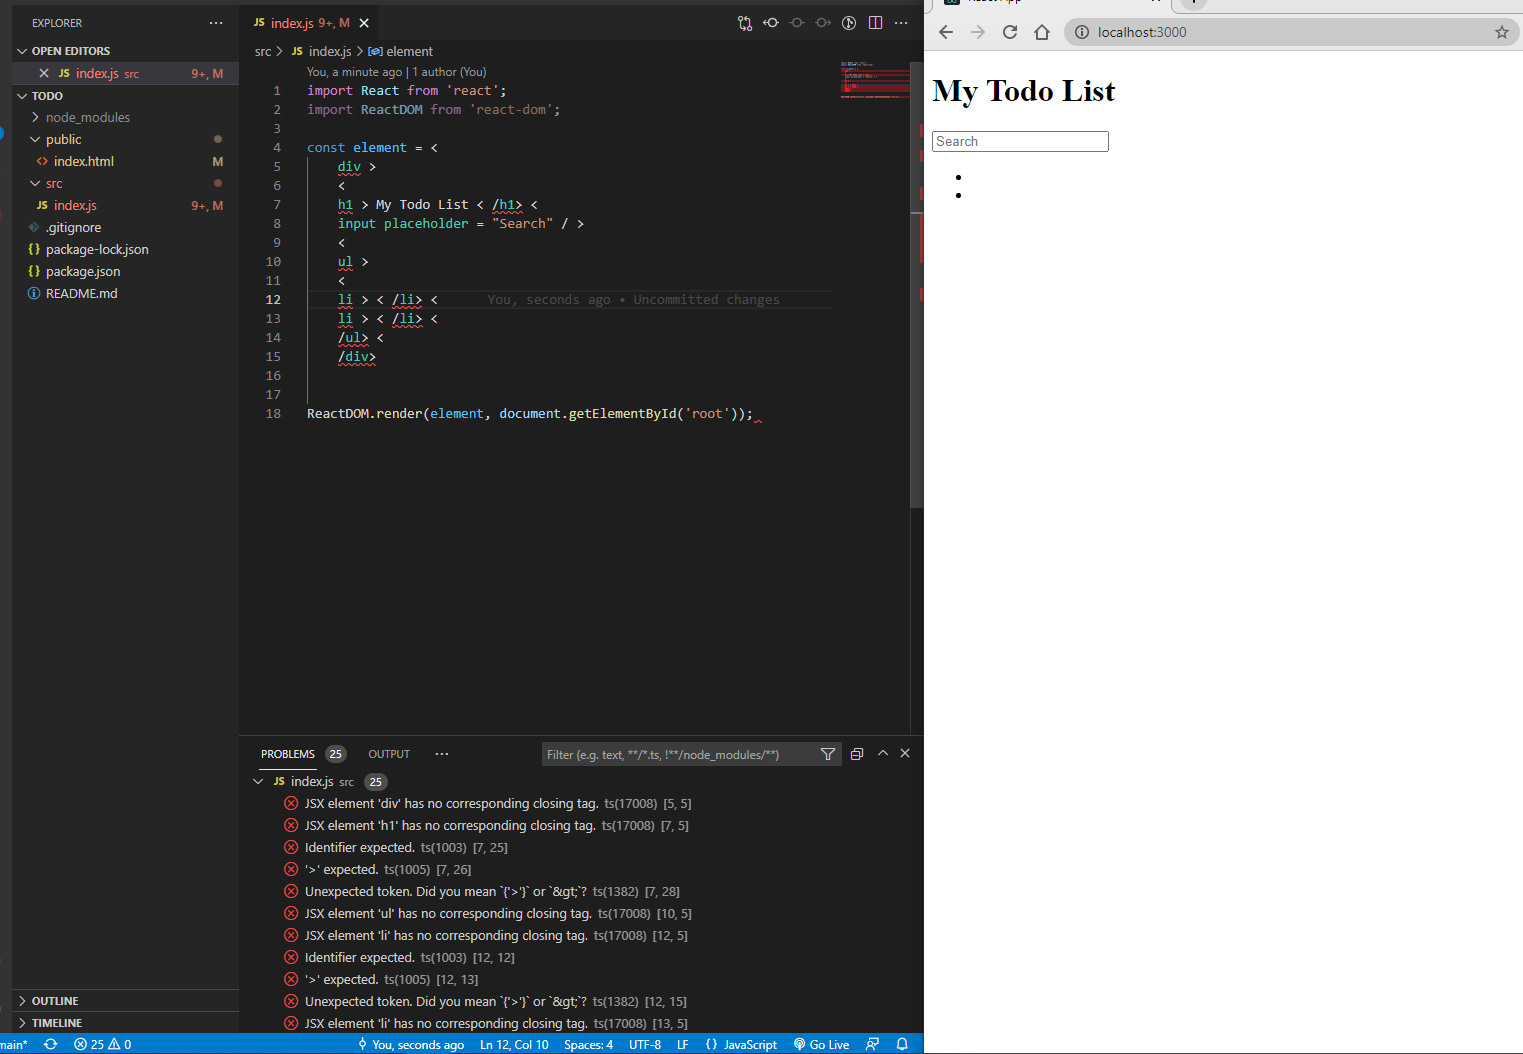Click the editor vertical scrollbar
The image size is (1523, 1054).
[x=917, y=285]
